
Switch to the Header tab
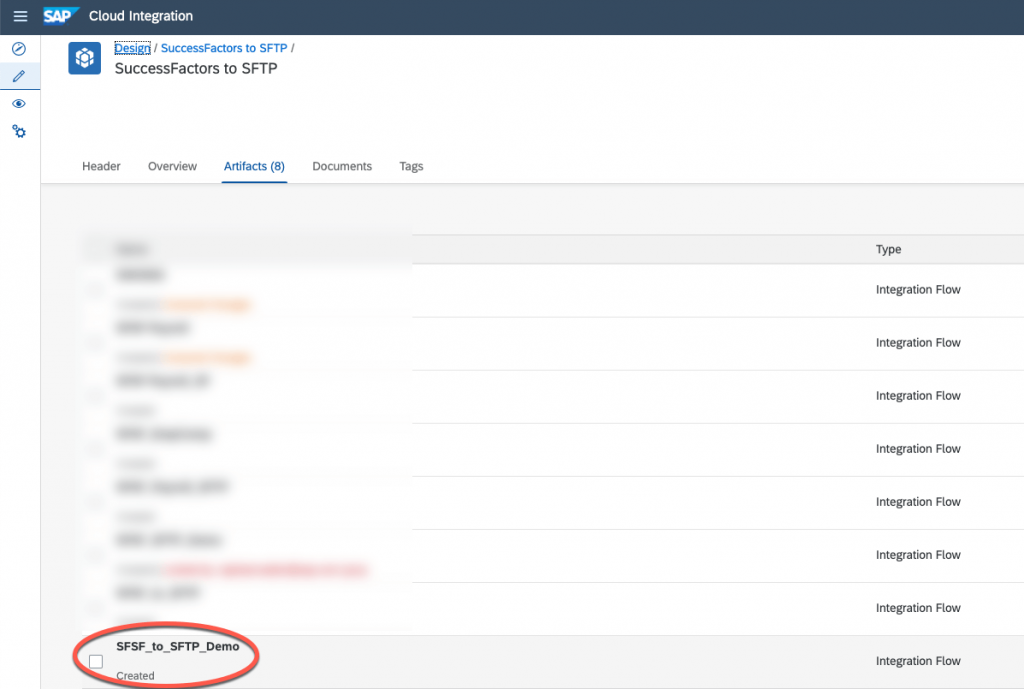pos(101,167)
